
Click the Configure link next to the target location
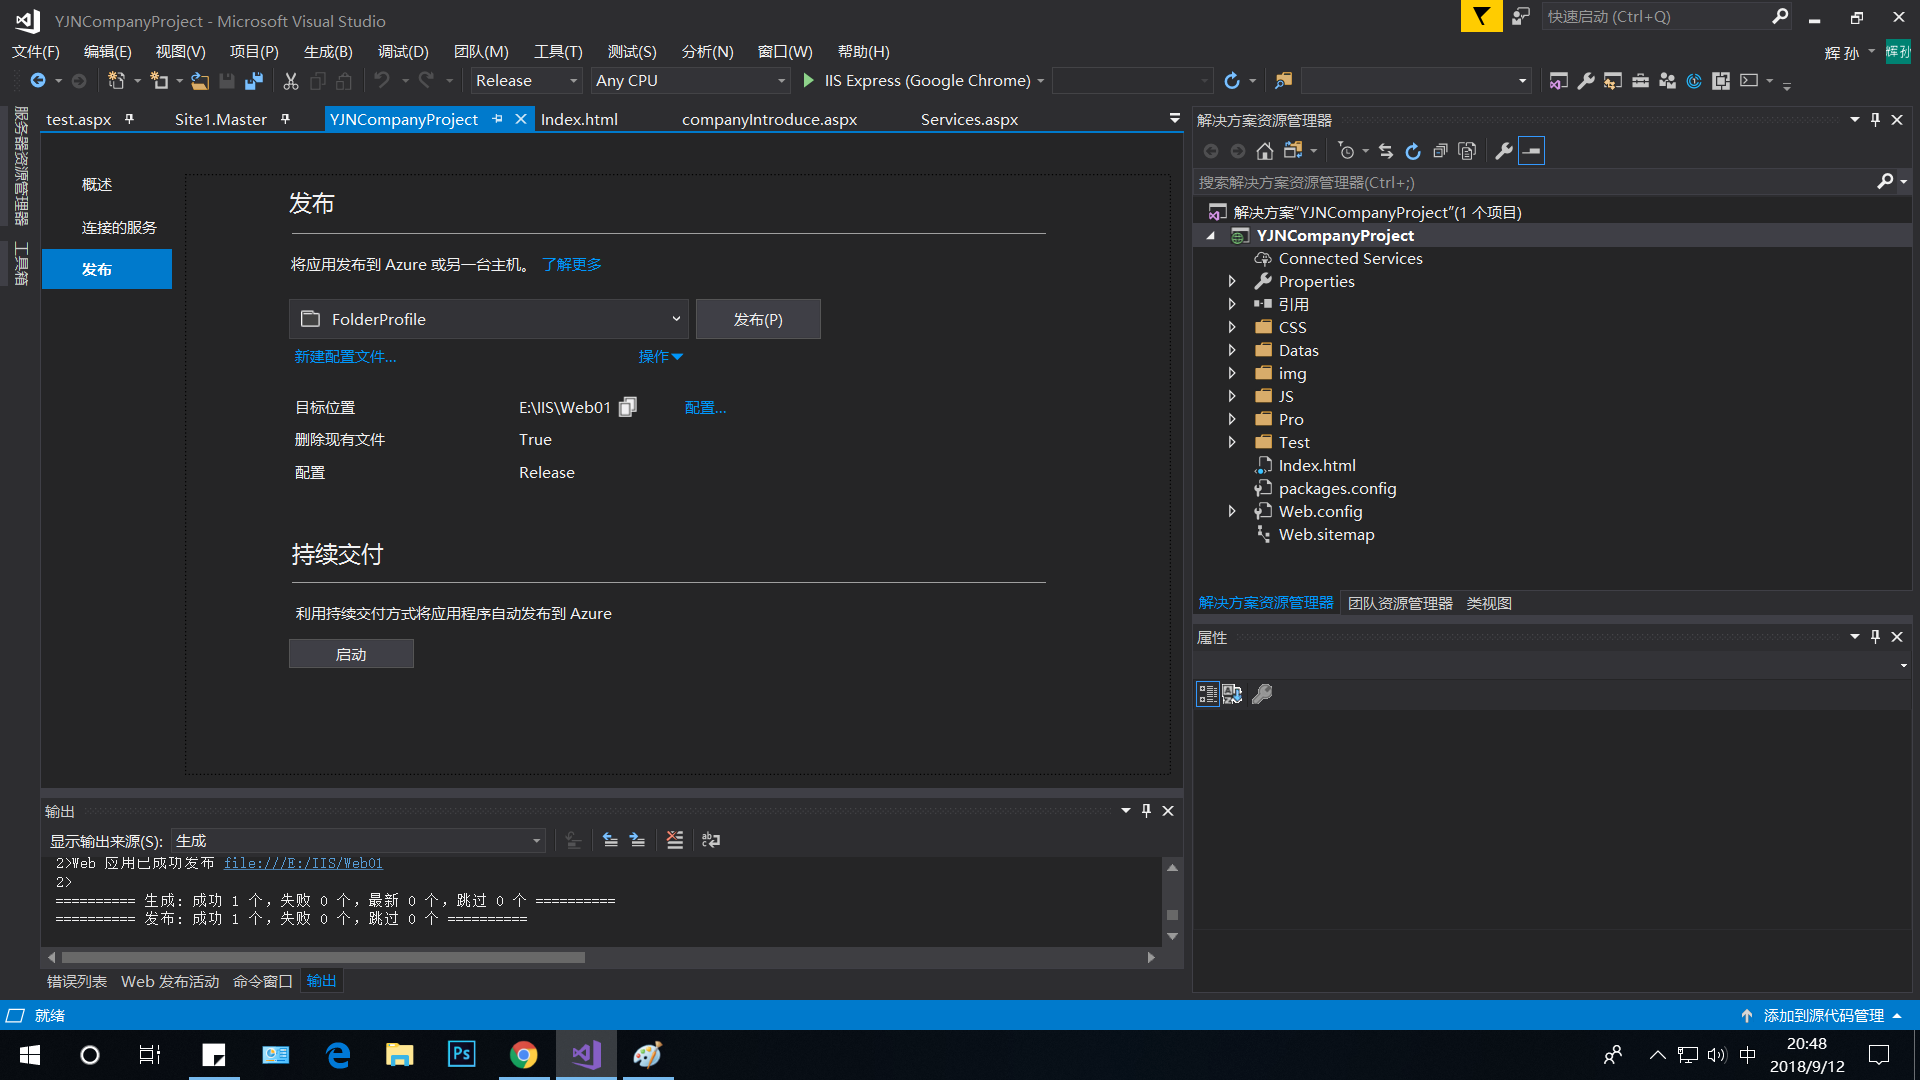tap(705, 408)
